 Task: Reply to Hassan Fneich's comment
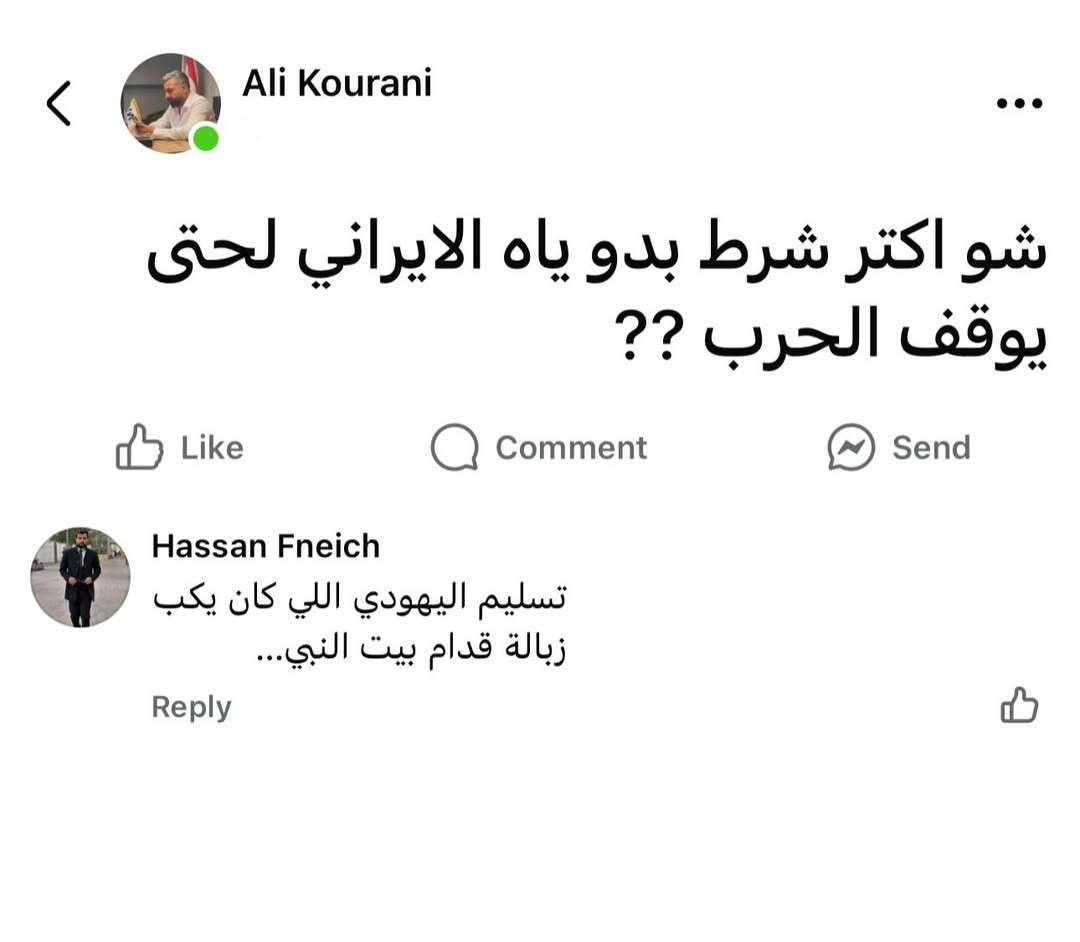click(x=191, y=707)
